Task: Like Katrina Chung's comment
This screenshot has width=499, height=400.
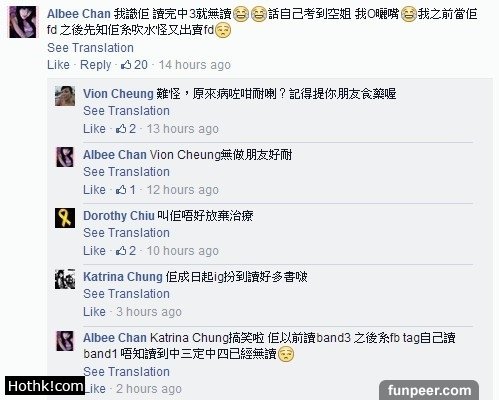Action: [x=94, y=312]
